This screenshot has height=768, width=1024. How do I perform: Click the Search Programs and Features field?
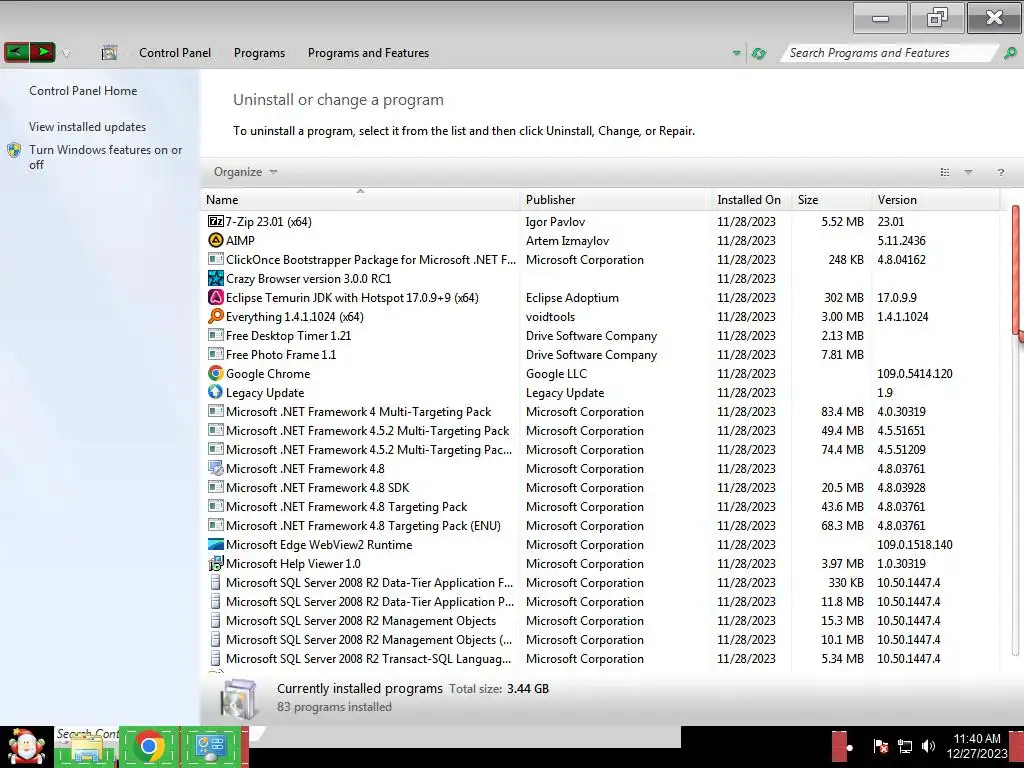[888, 53]
